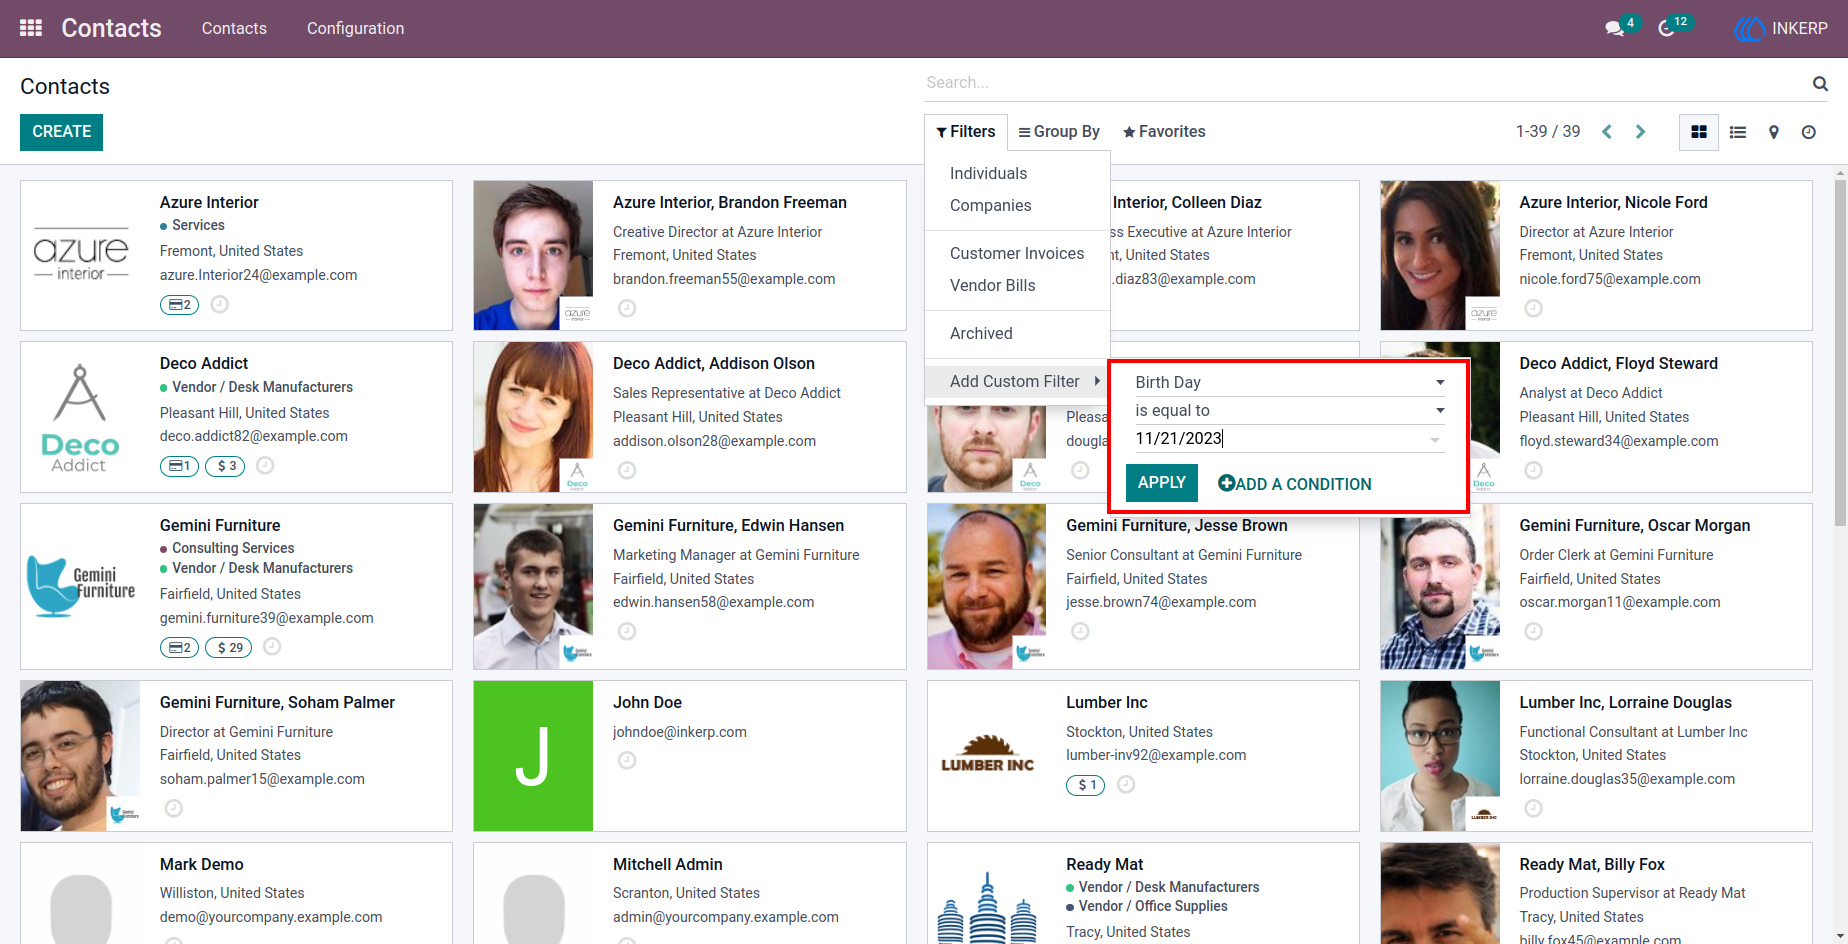The width and height of the screenshot is (1848, 944).
Task: Open the meetings badge on Azure Interior card
Action: [x=179, y=305]
